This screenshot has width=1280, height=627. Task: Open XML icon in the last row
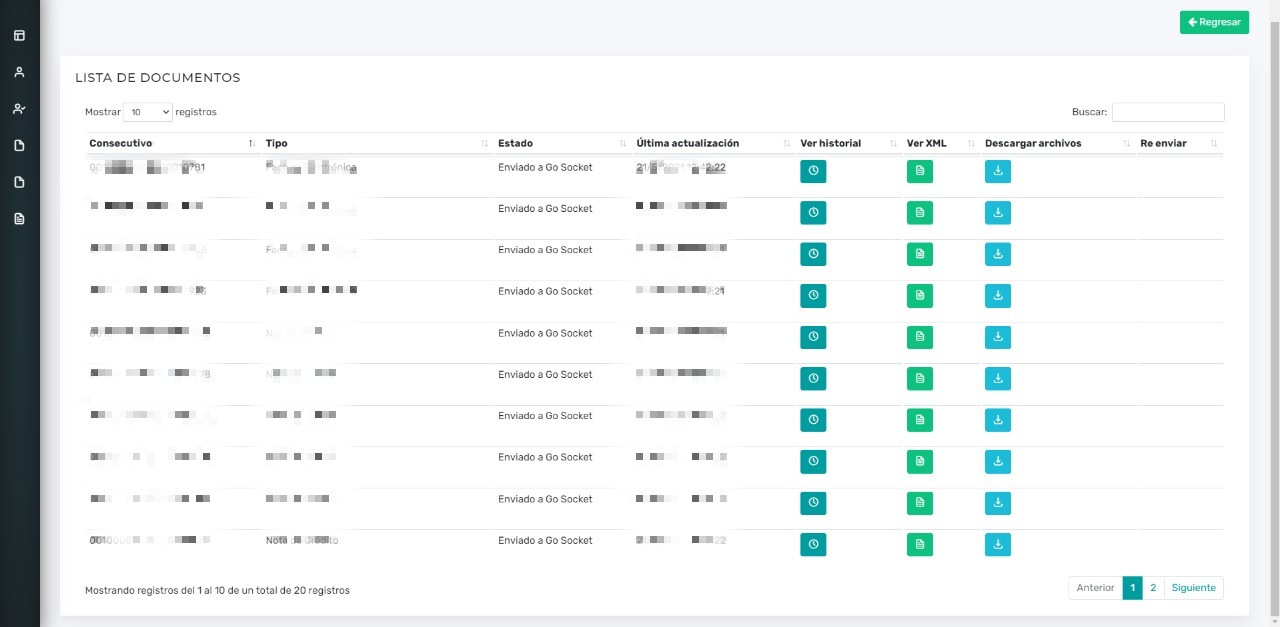tap(920, 545)
